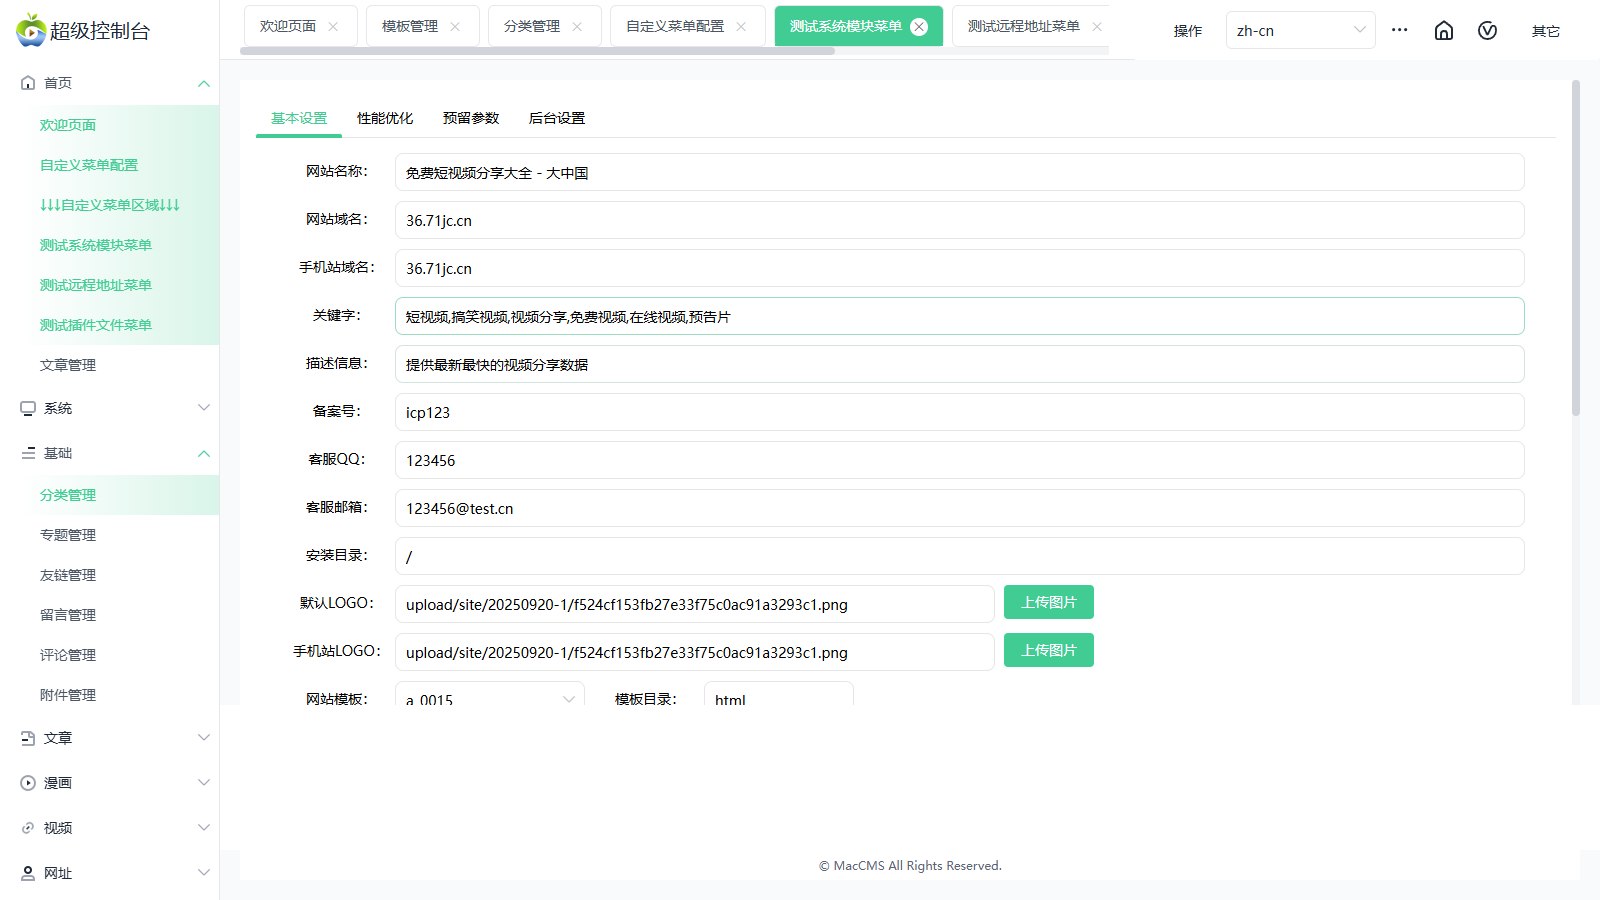The height and width of the screenshot is (900, 1600).
Task: Open the zh-cn language dropdown
Action: [1300, 31]
